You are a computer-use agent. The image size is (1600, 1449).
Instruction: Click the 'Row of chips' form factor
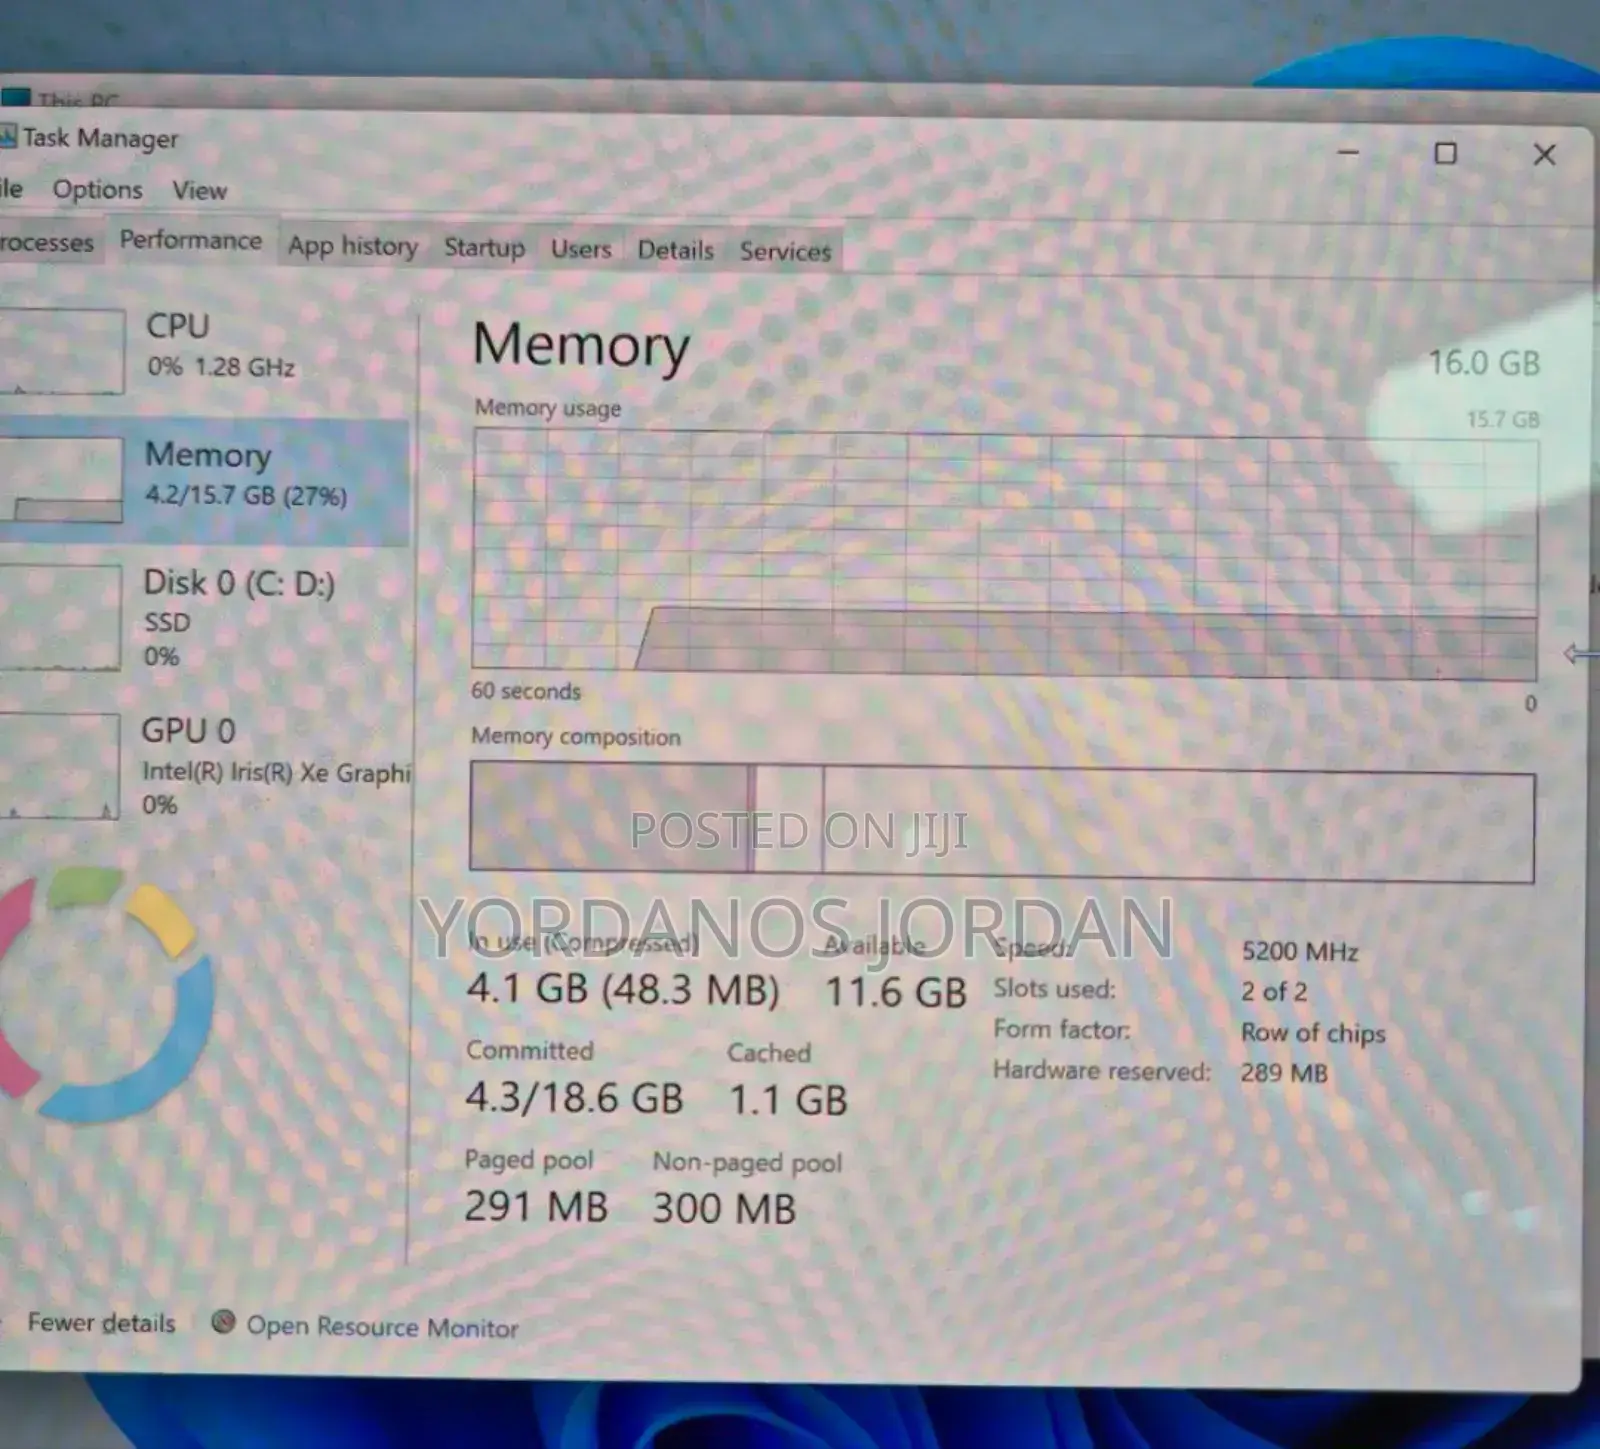1313,1032
